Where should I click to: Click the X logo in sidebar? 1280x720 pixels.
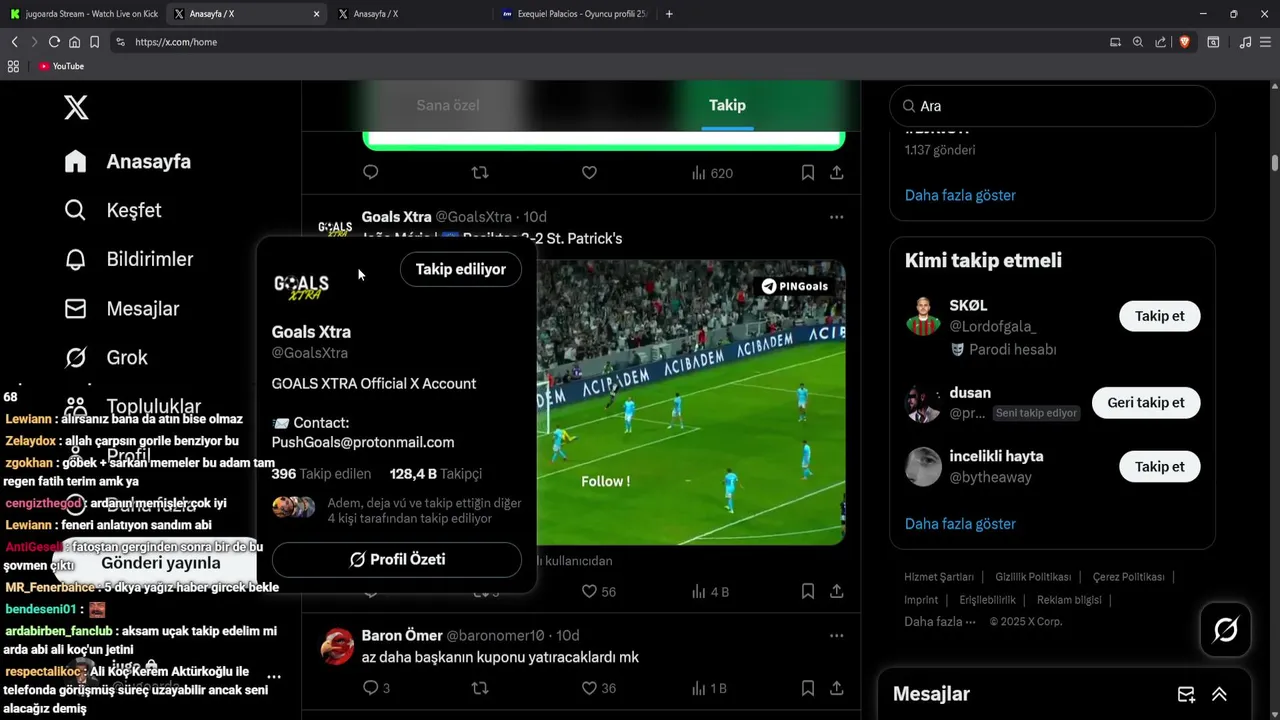tap(76, 107)
